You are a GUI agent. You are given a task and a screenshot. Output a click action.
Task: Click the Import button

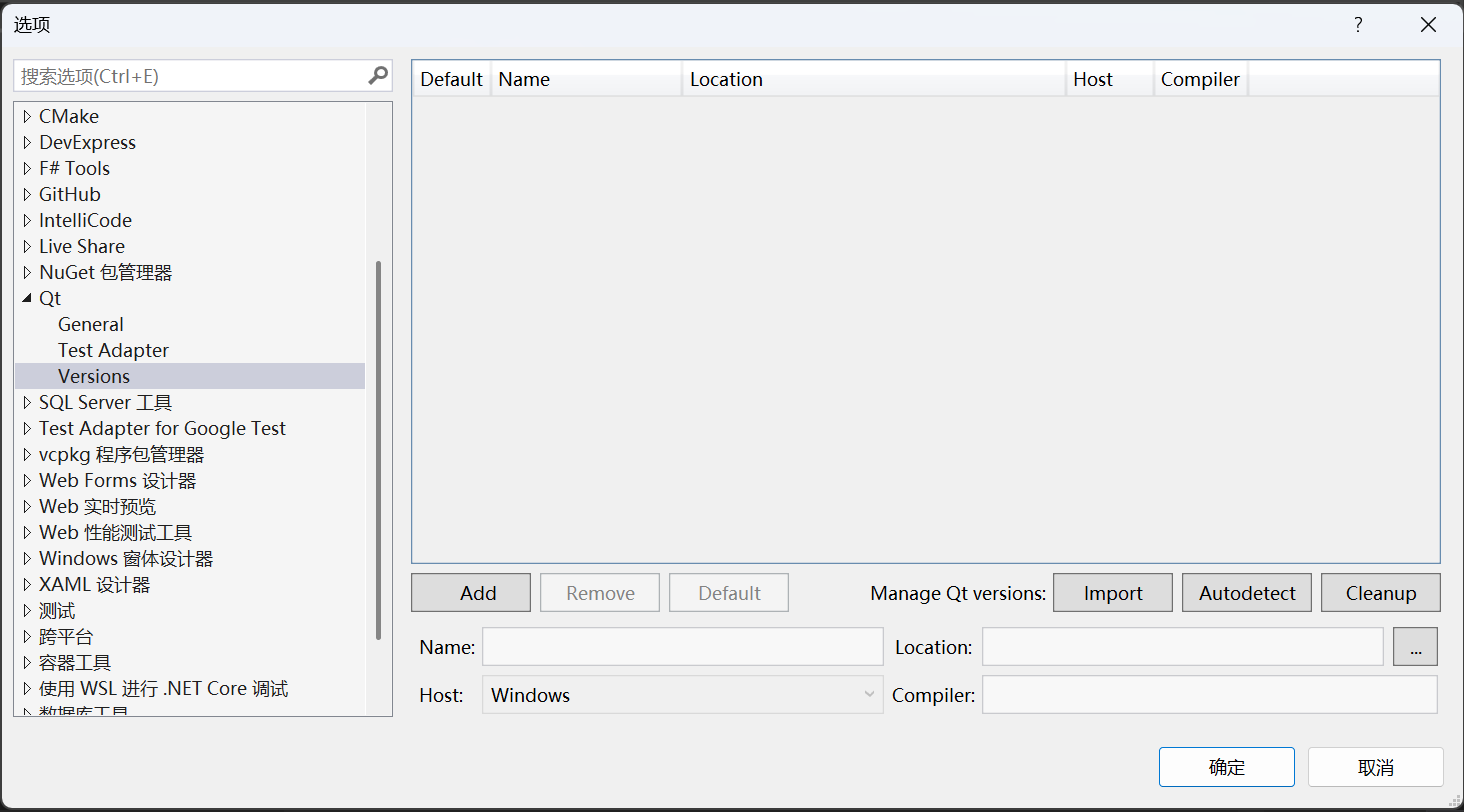(1112, 592)
